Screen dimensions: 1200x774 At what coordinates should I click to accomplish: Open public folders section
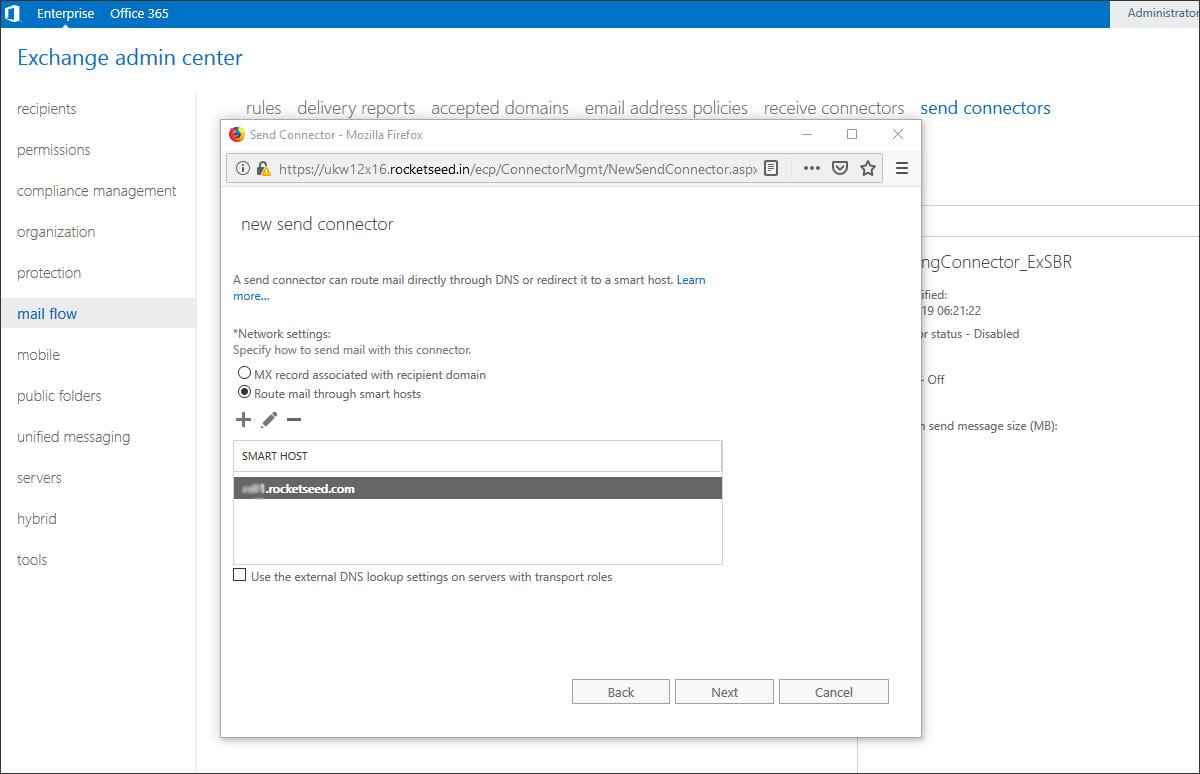(59, 396)
